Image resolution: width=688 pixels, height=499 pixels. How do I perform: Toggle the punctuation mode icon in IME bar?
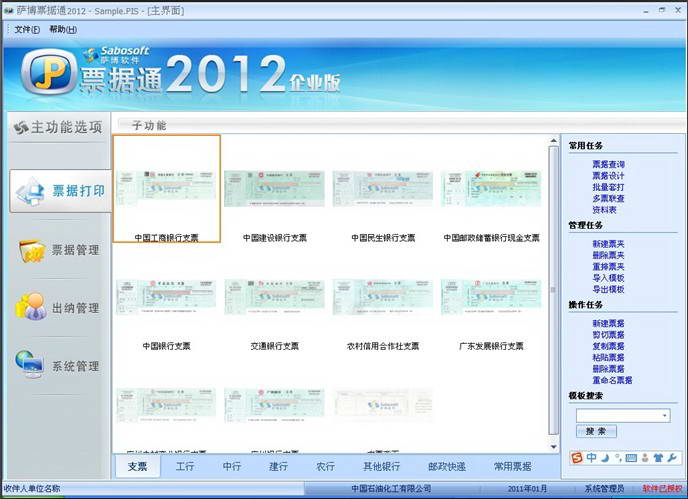click(618, 458)
